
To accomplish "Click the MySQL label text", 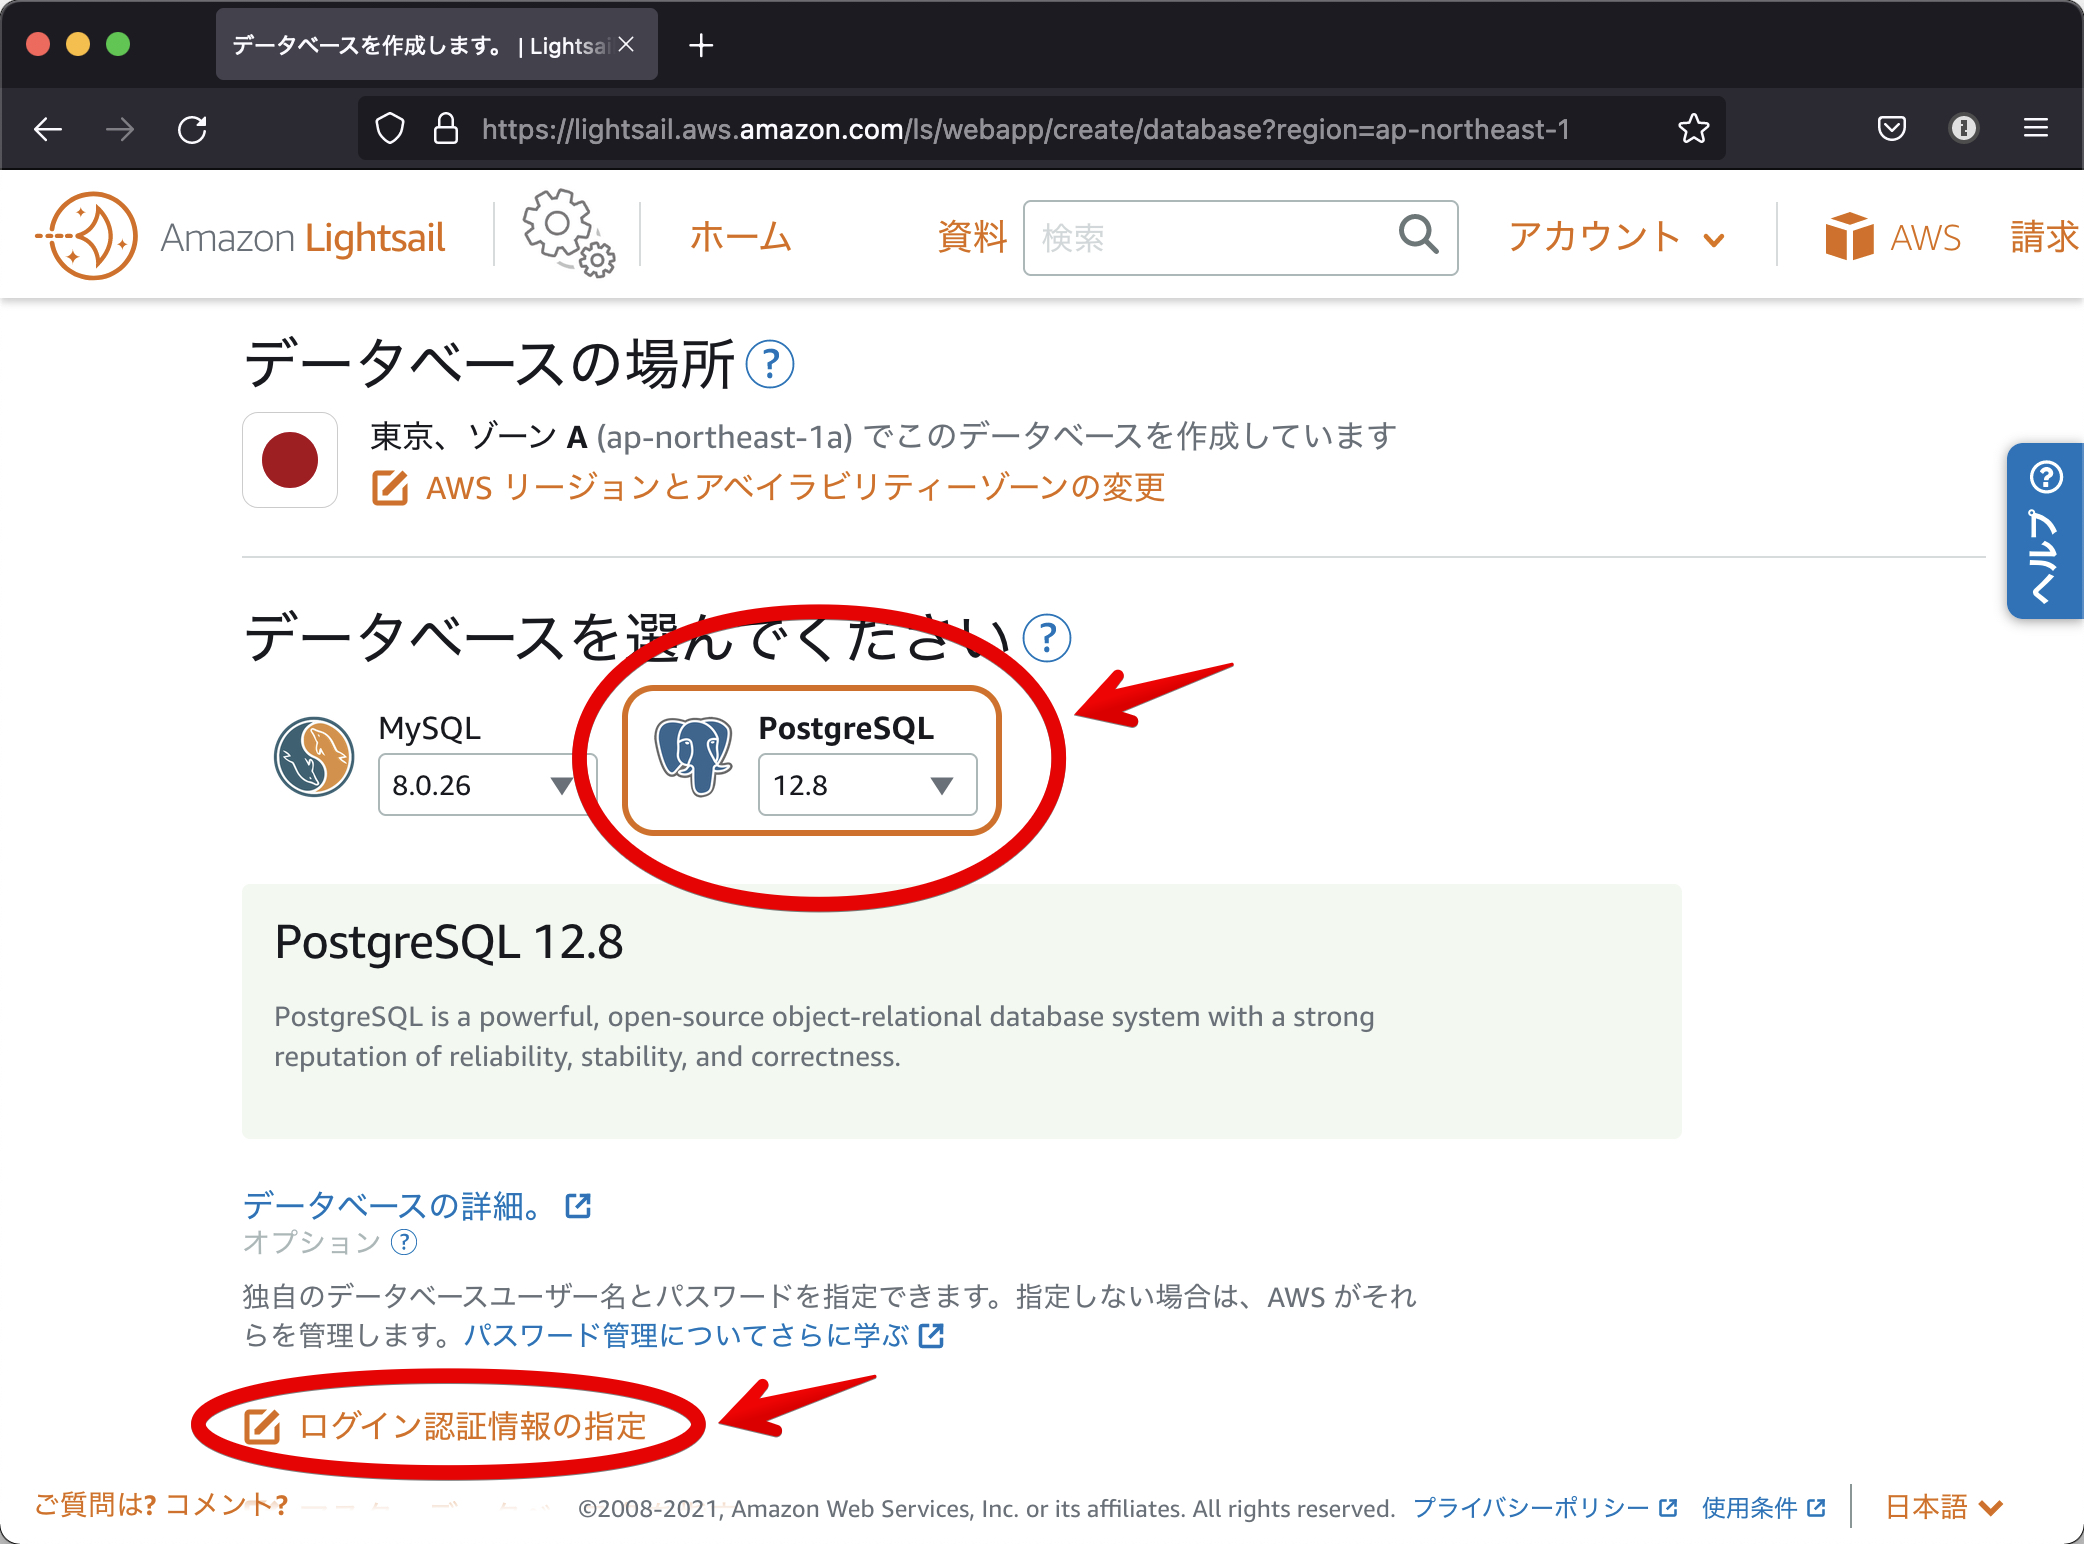I will pyautogui.click(x=429, y=728).
